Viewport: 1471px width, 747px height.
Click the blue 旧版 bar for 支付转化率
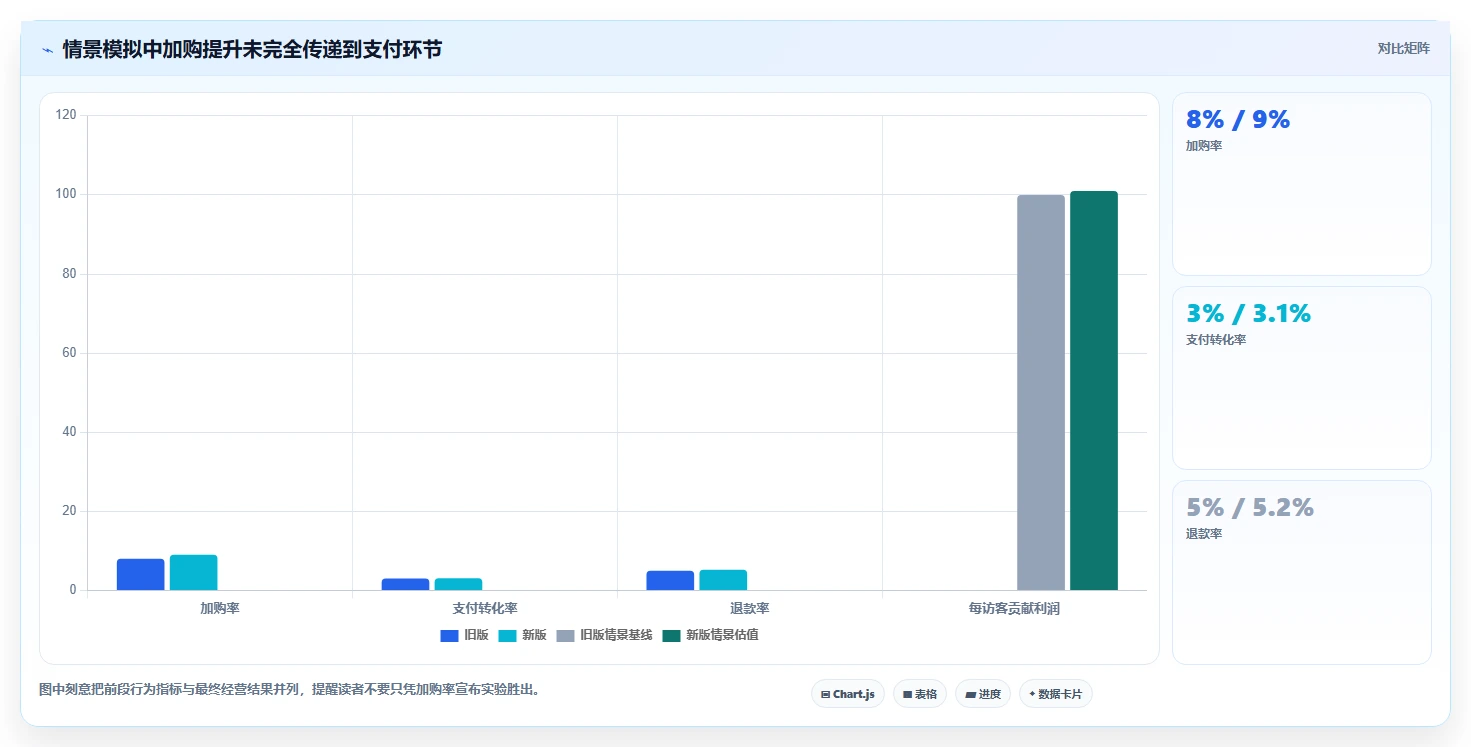click(406, 584)
